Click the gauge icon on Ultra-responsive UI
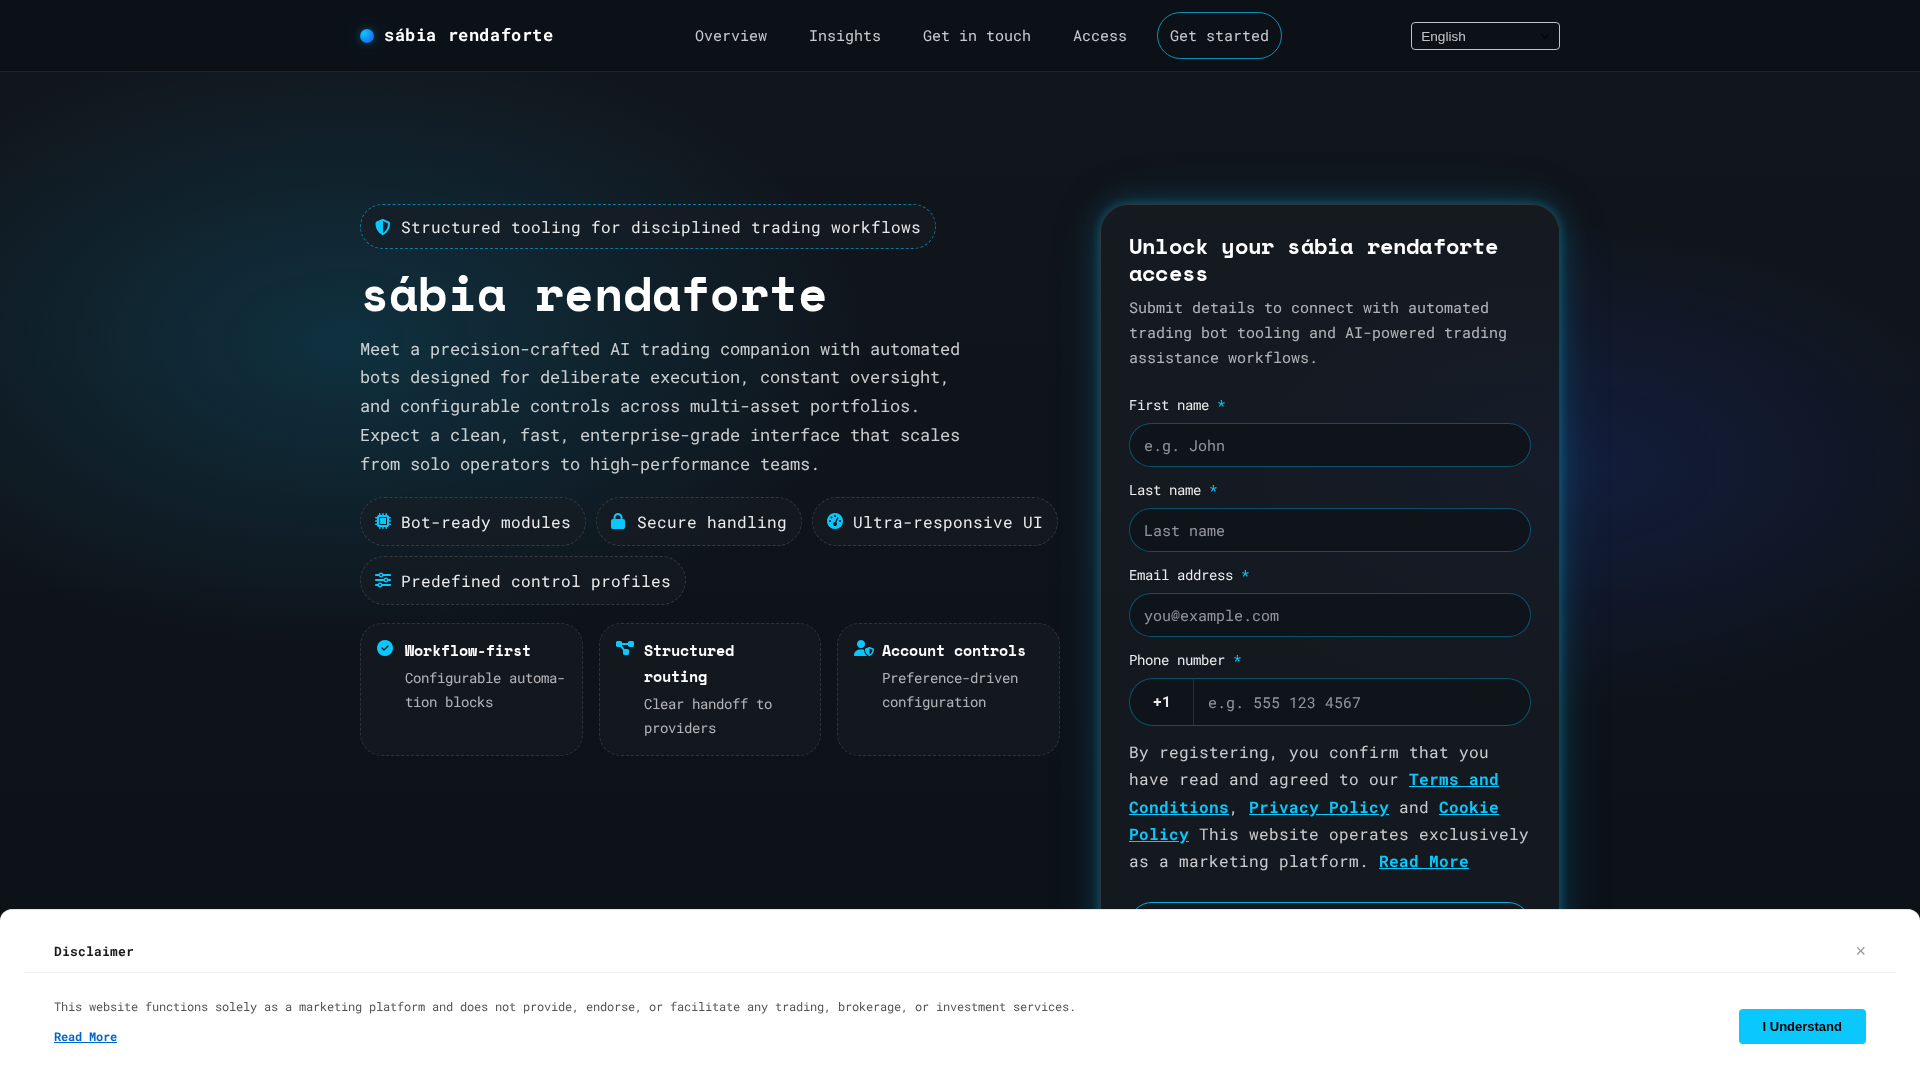1920x1080 pixels. 835,521
